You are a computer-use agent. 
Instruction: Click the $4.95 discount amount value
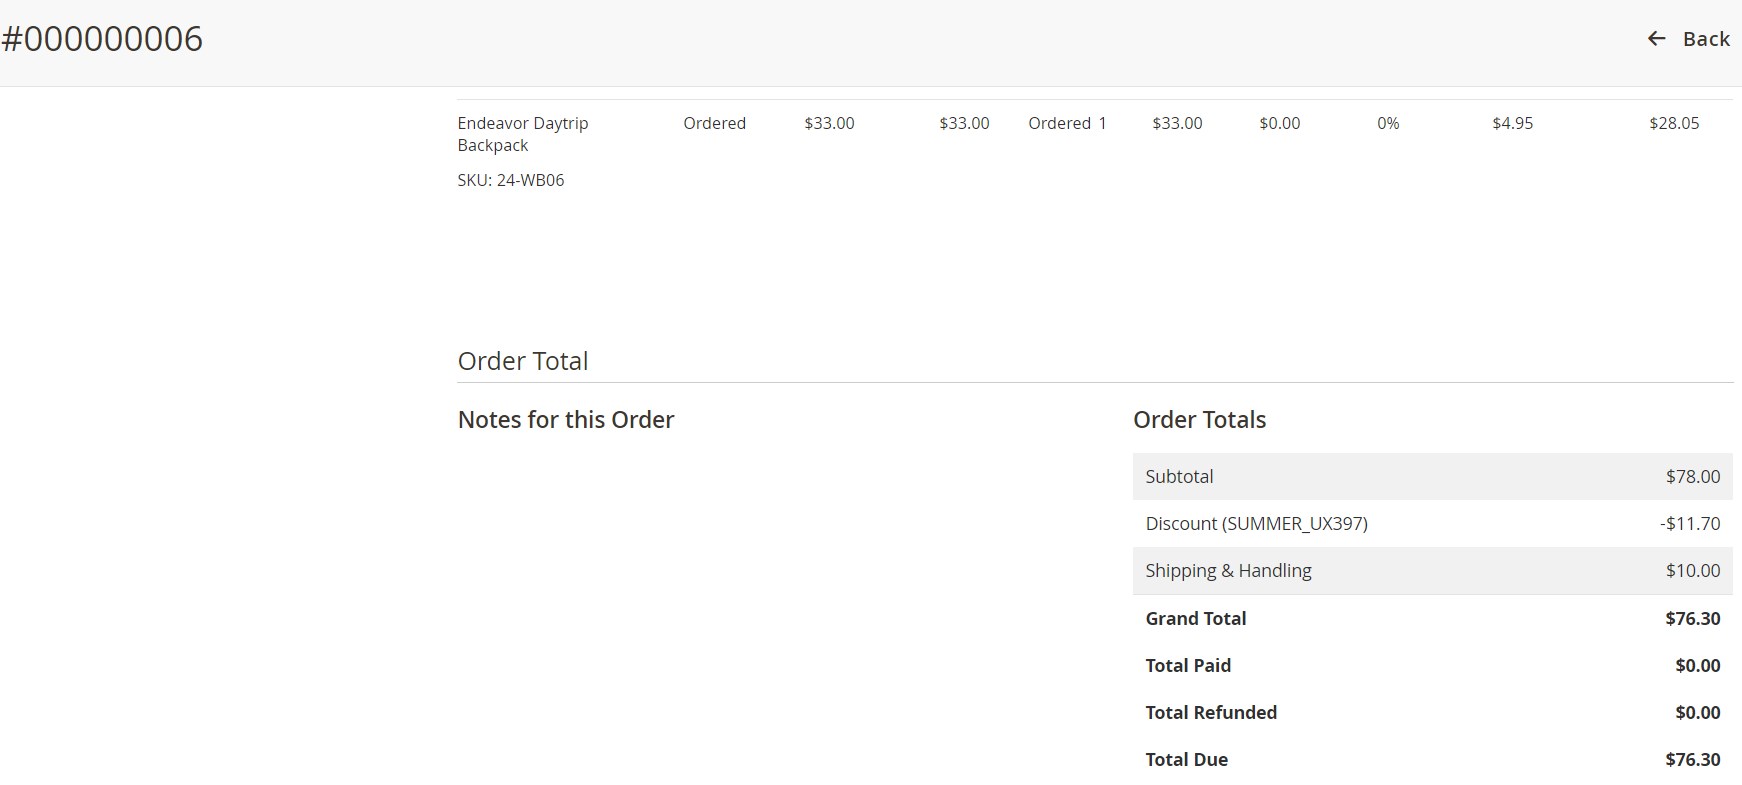(x=1511, y=123)
